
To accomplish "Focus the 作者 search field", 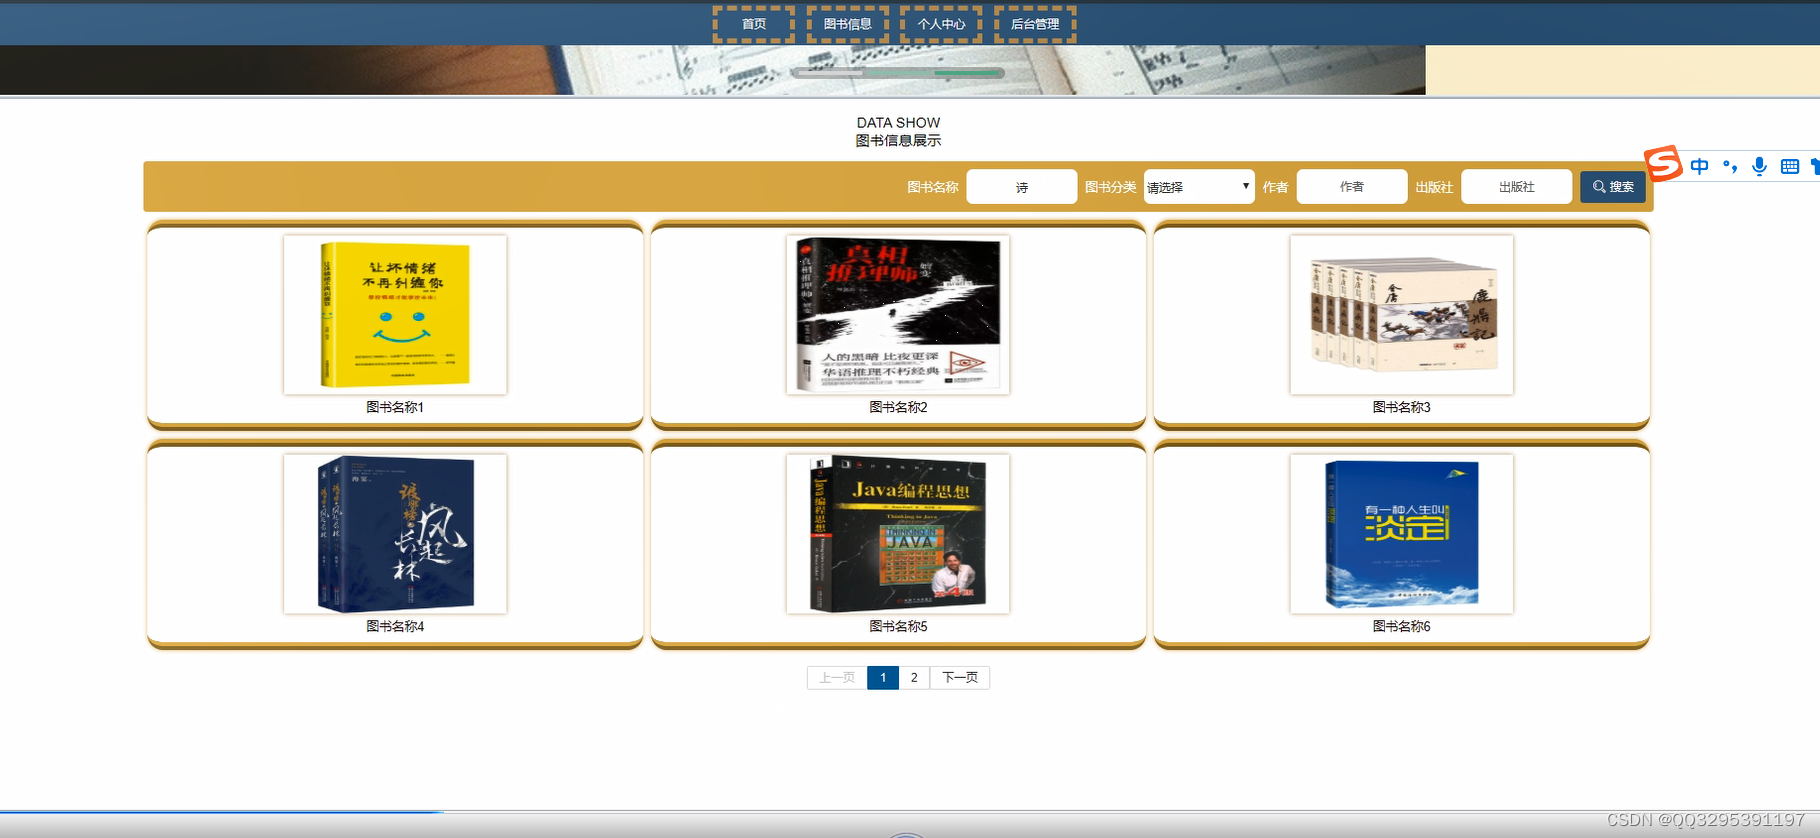I will [x=1351, y=187].
